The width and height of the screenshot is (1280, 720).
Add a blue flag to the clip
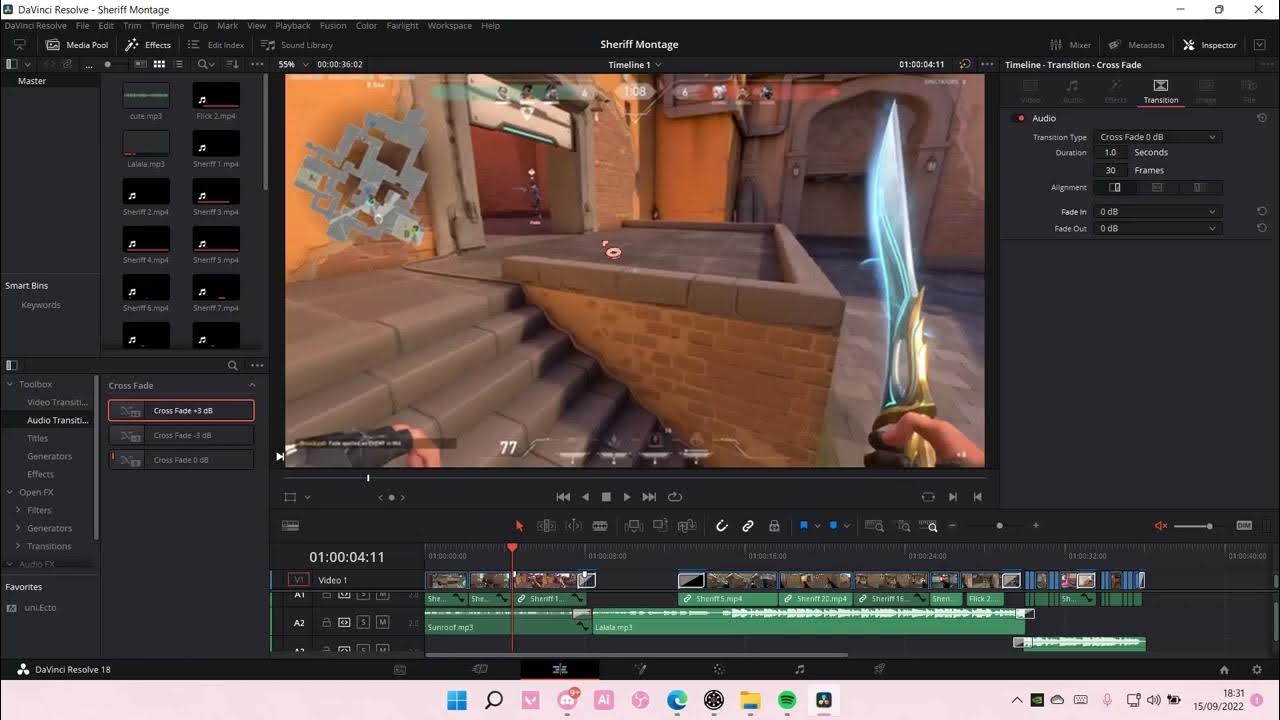click(x=803, y=526)
